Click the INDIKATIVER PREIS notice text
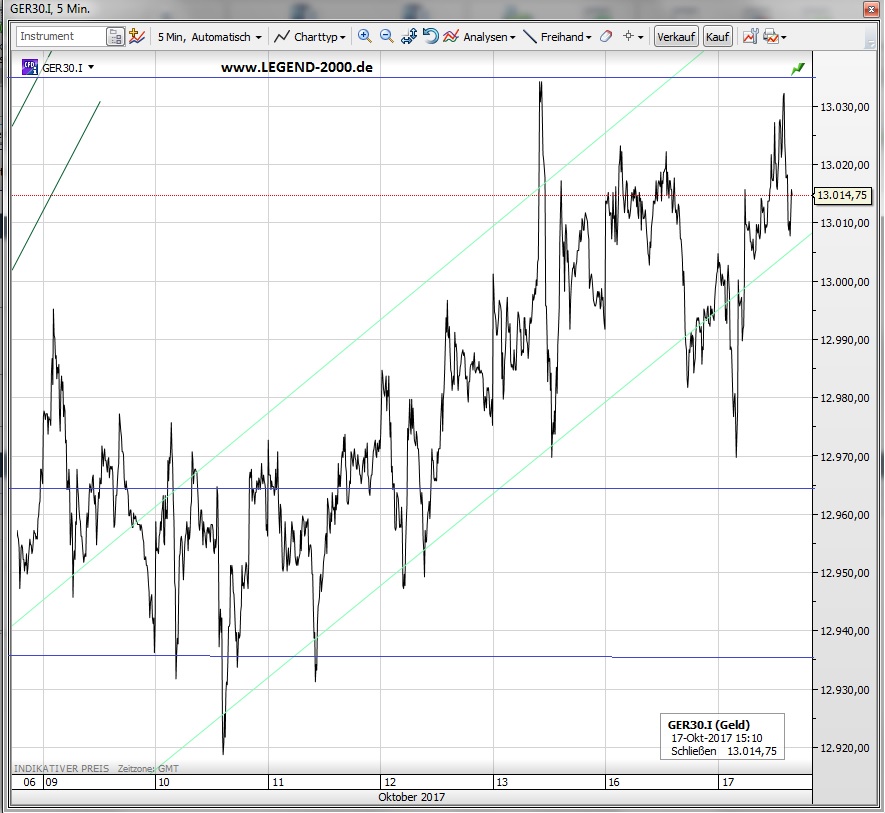Viewport: 885px width, 813px height. pyautogui.click(x=61, y=768)
